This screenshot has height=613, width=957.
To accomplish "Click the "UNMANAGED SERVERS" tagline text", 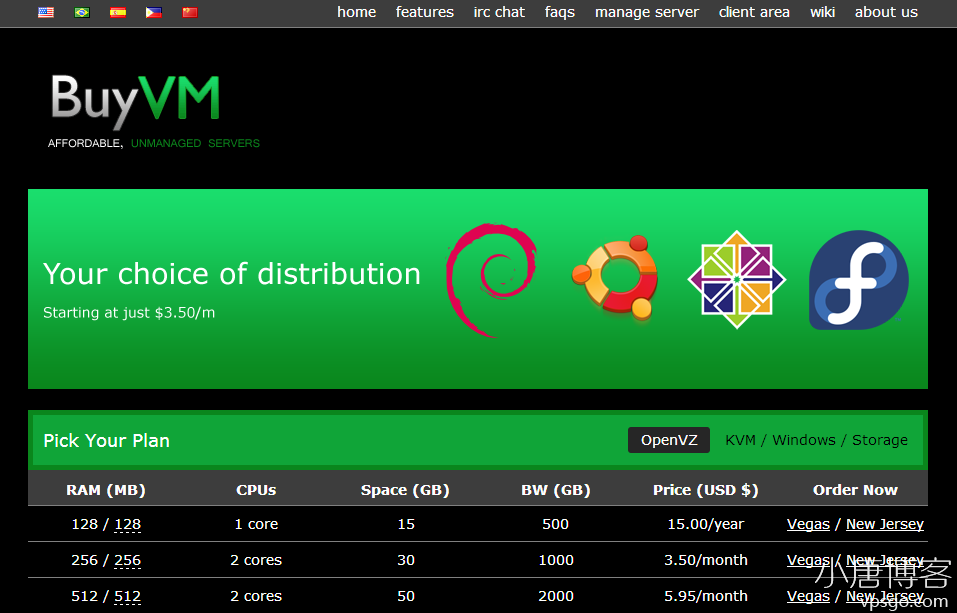I will tap(195, 143).
